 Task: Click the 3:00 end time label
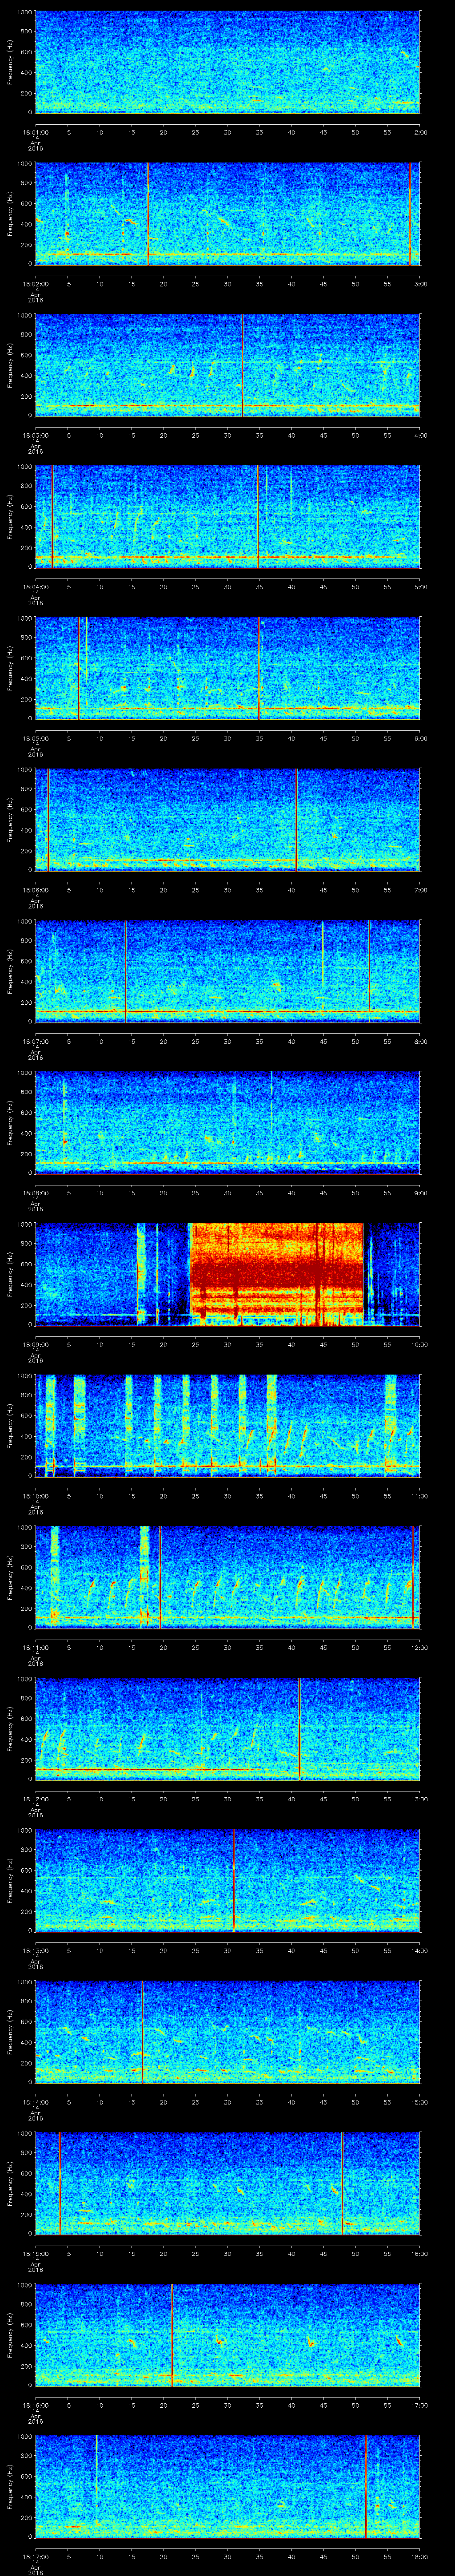(420, 284)
